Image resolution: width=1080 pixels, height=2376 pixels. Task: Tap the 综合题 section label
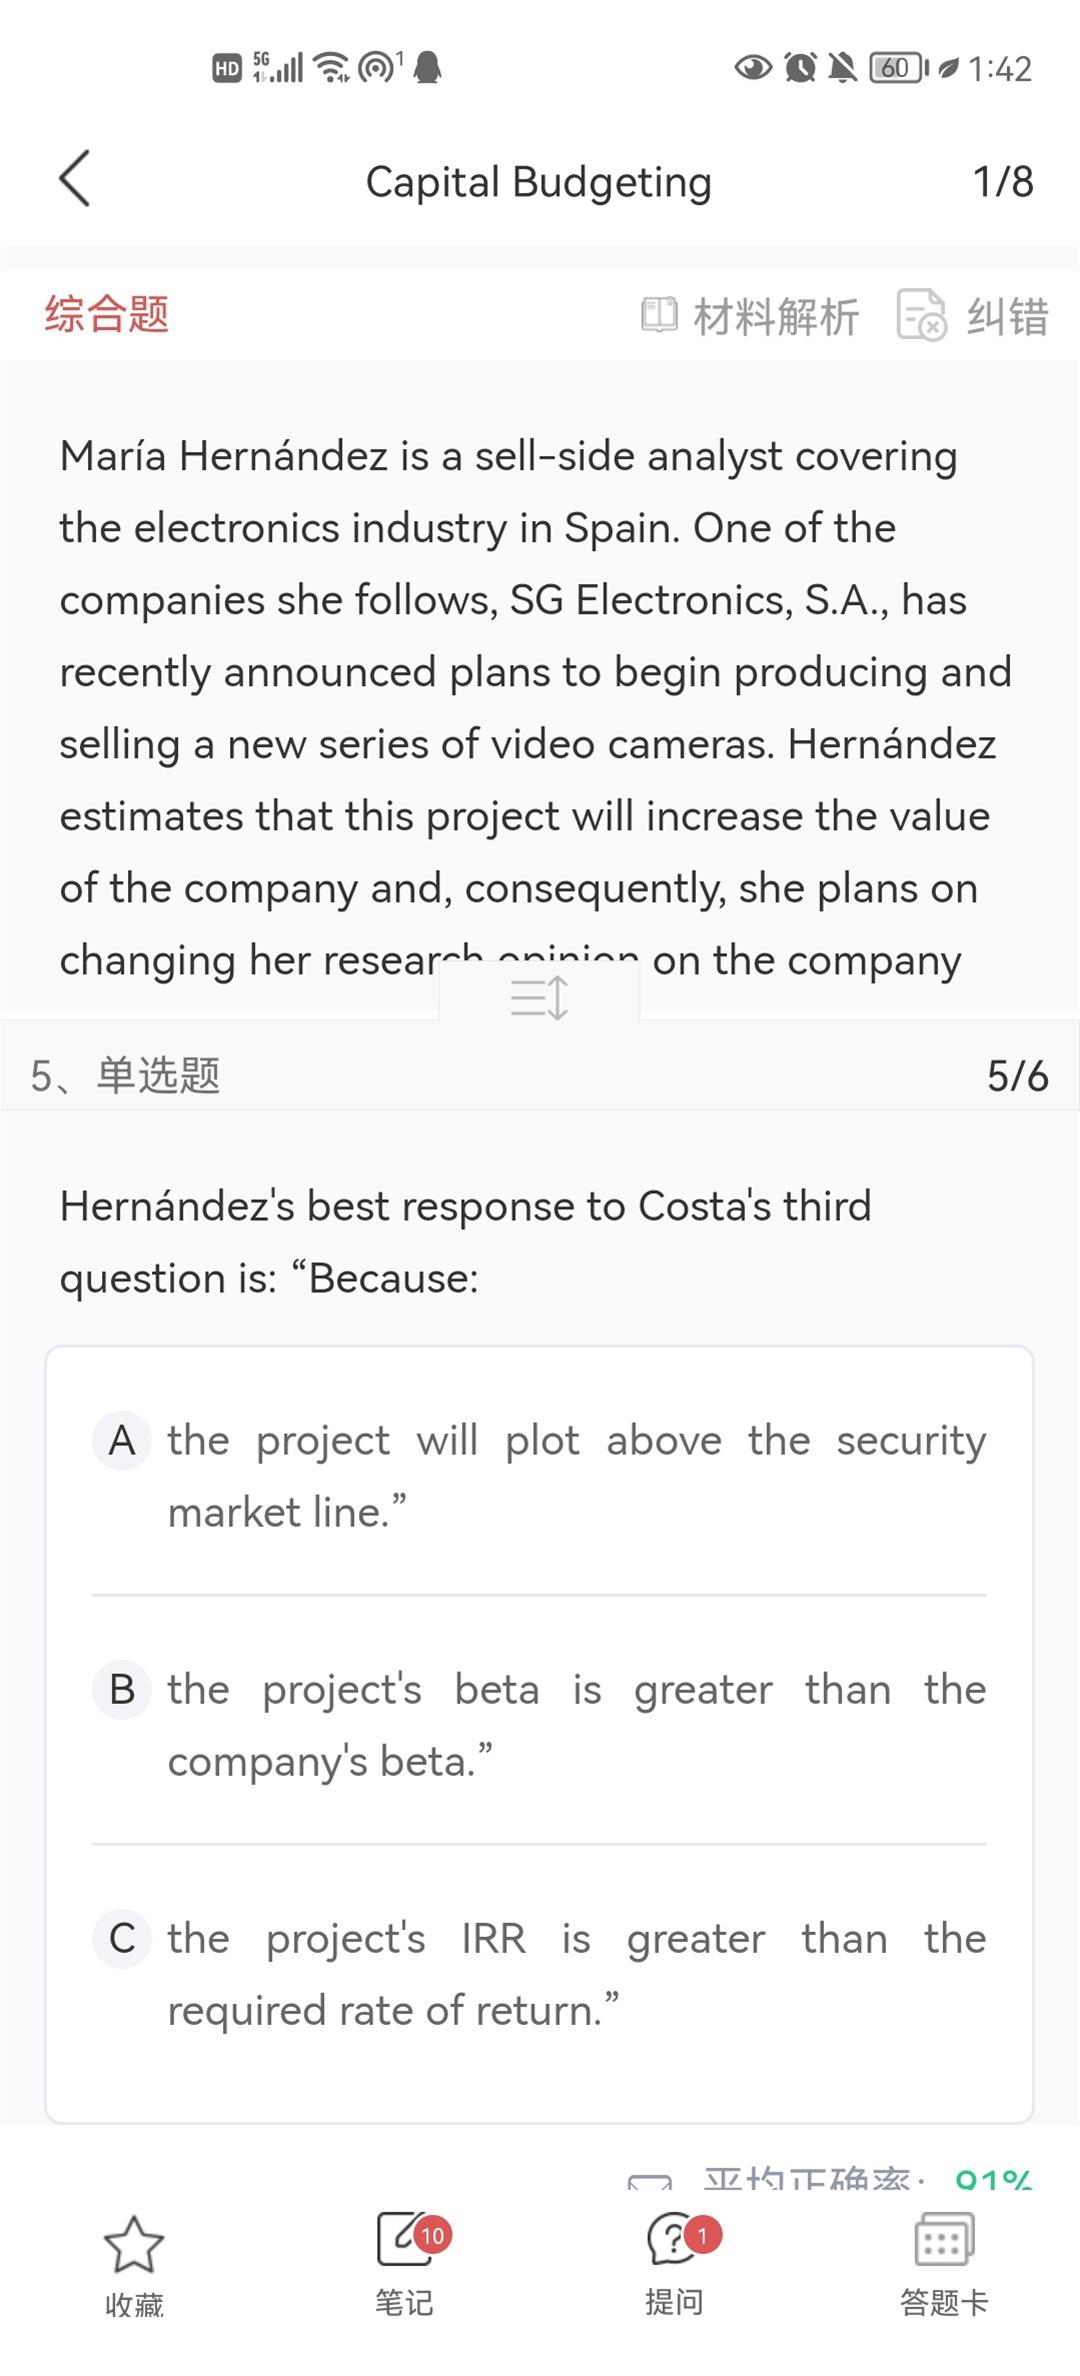click(107, 314)
